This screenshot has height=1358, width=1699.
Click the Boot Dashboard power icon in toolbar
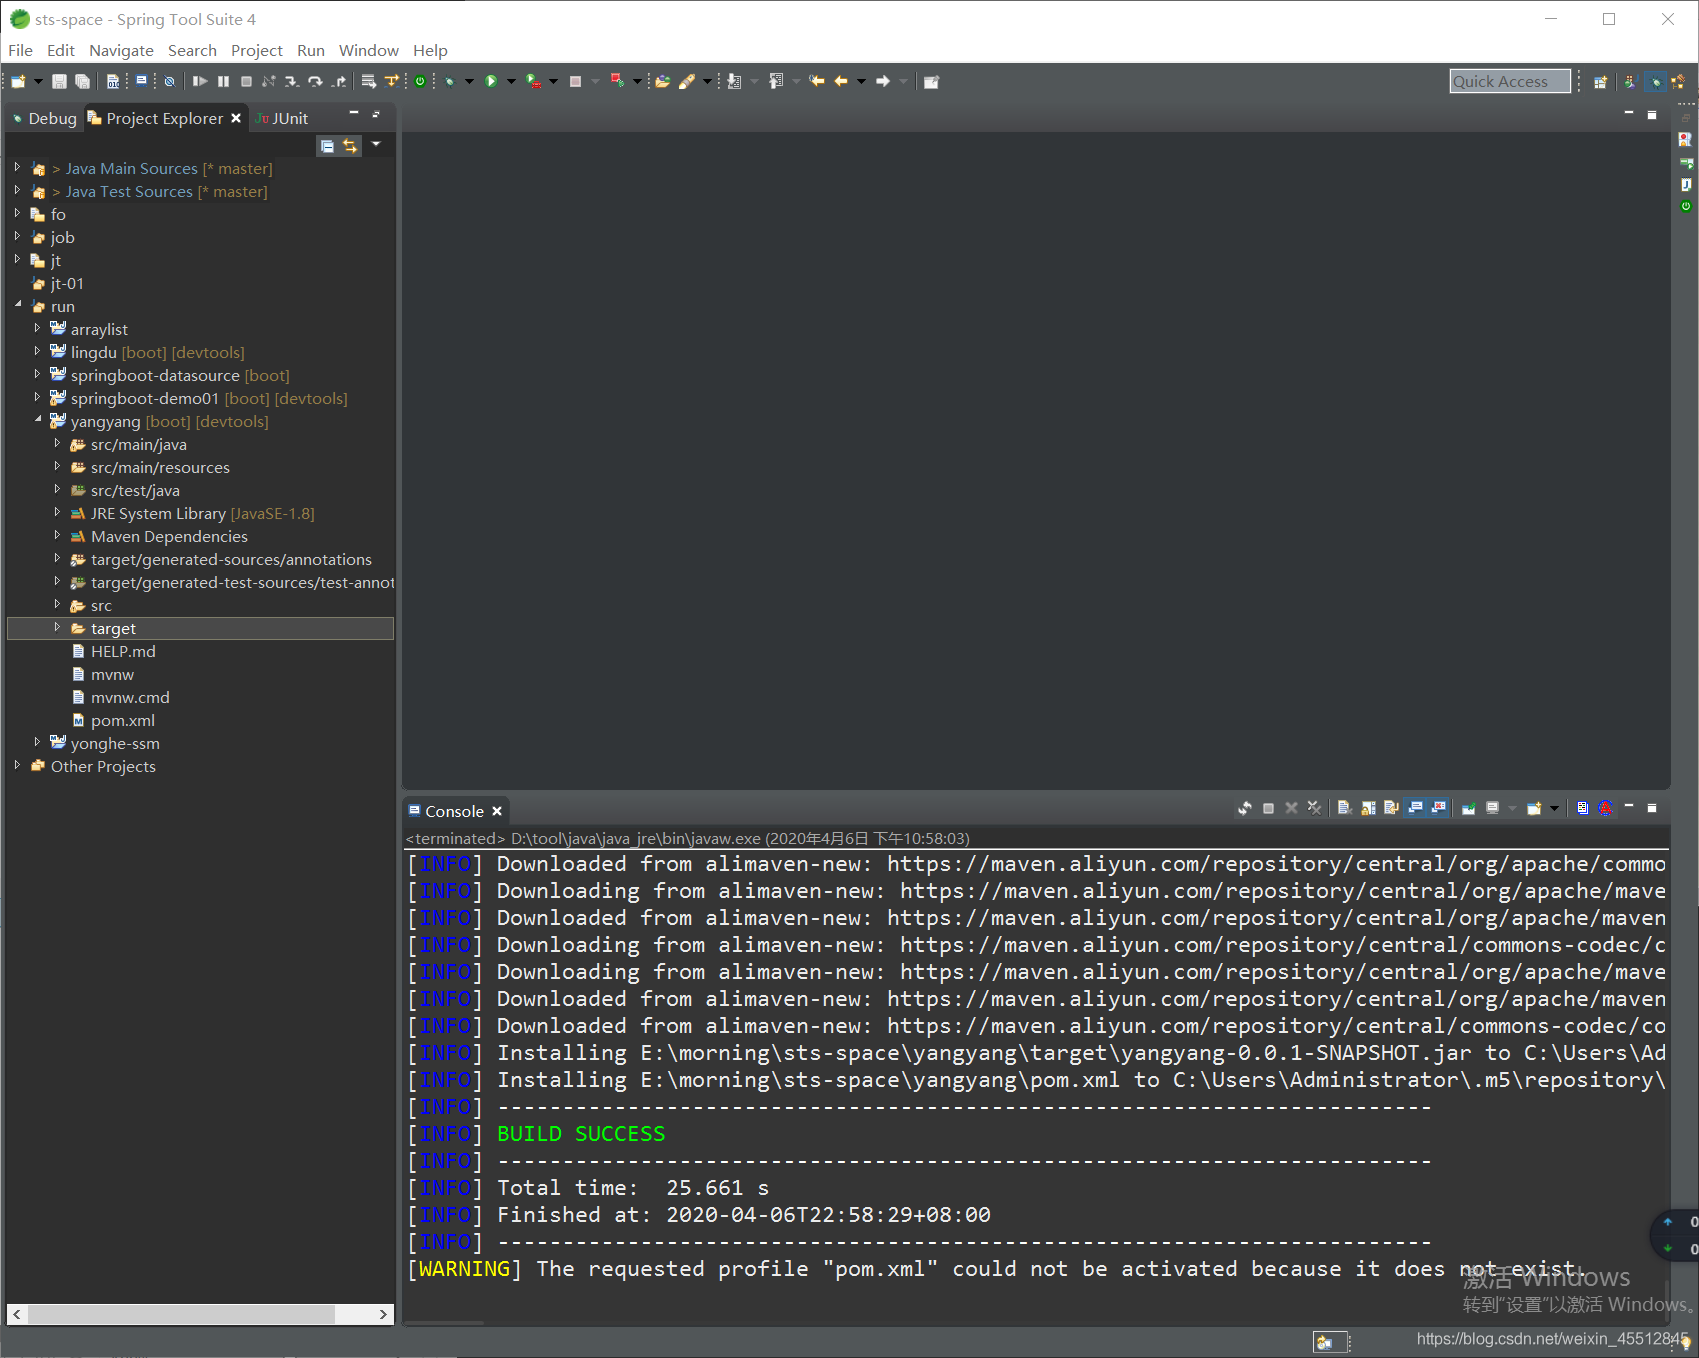(420, 81)
